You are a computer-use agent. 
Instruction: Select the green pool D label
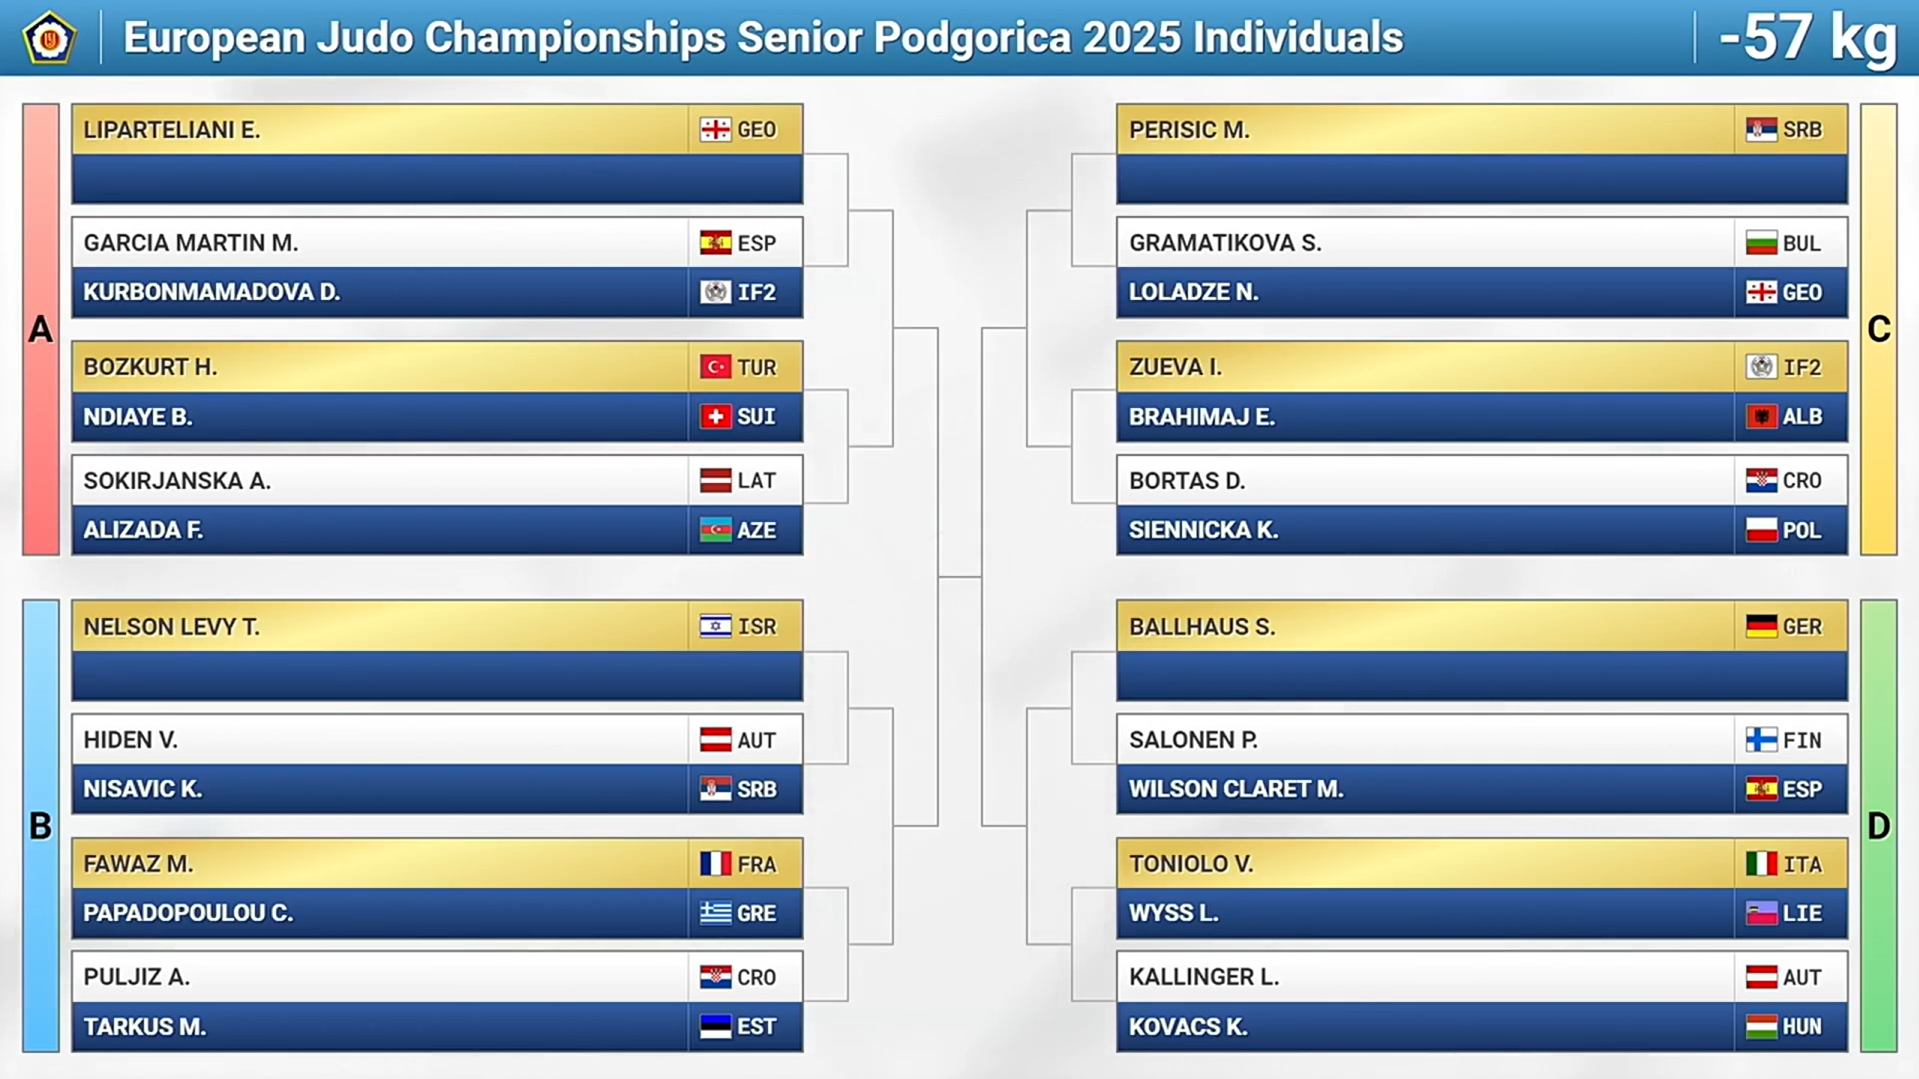pos(1878,826)
